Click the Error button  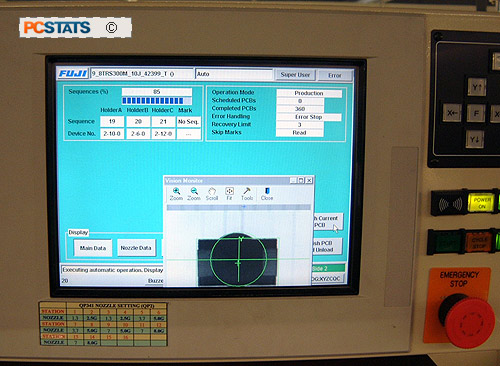tap(335, 75)
